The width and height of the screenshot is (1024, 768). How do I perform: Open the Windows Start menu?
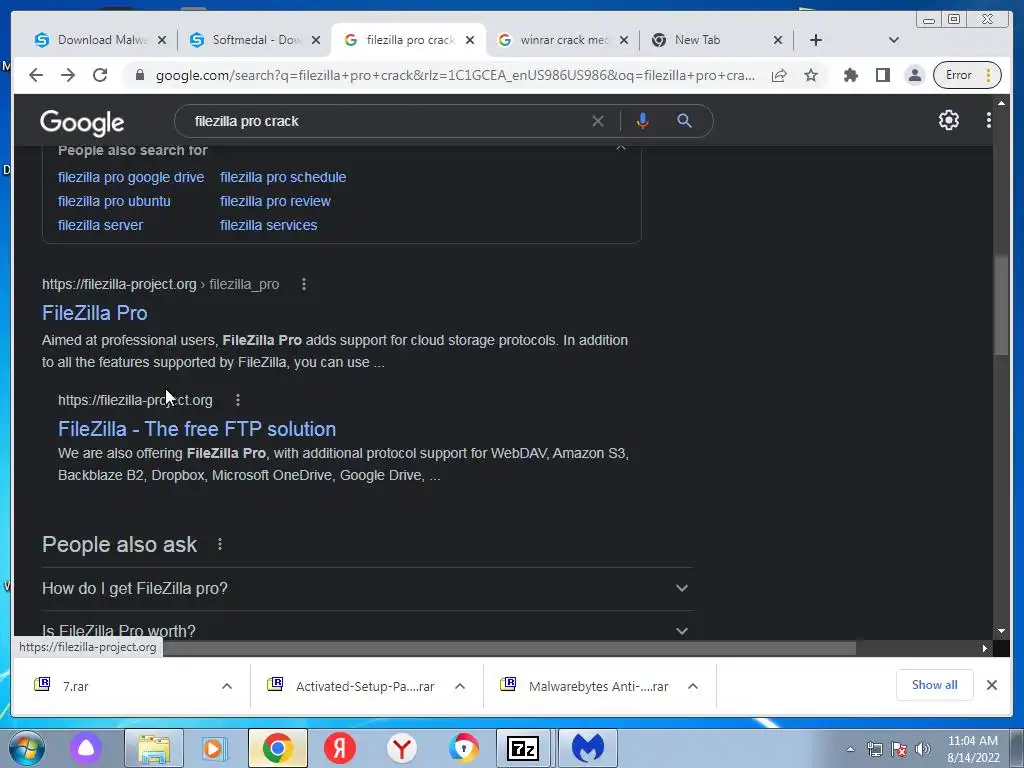27,748
